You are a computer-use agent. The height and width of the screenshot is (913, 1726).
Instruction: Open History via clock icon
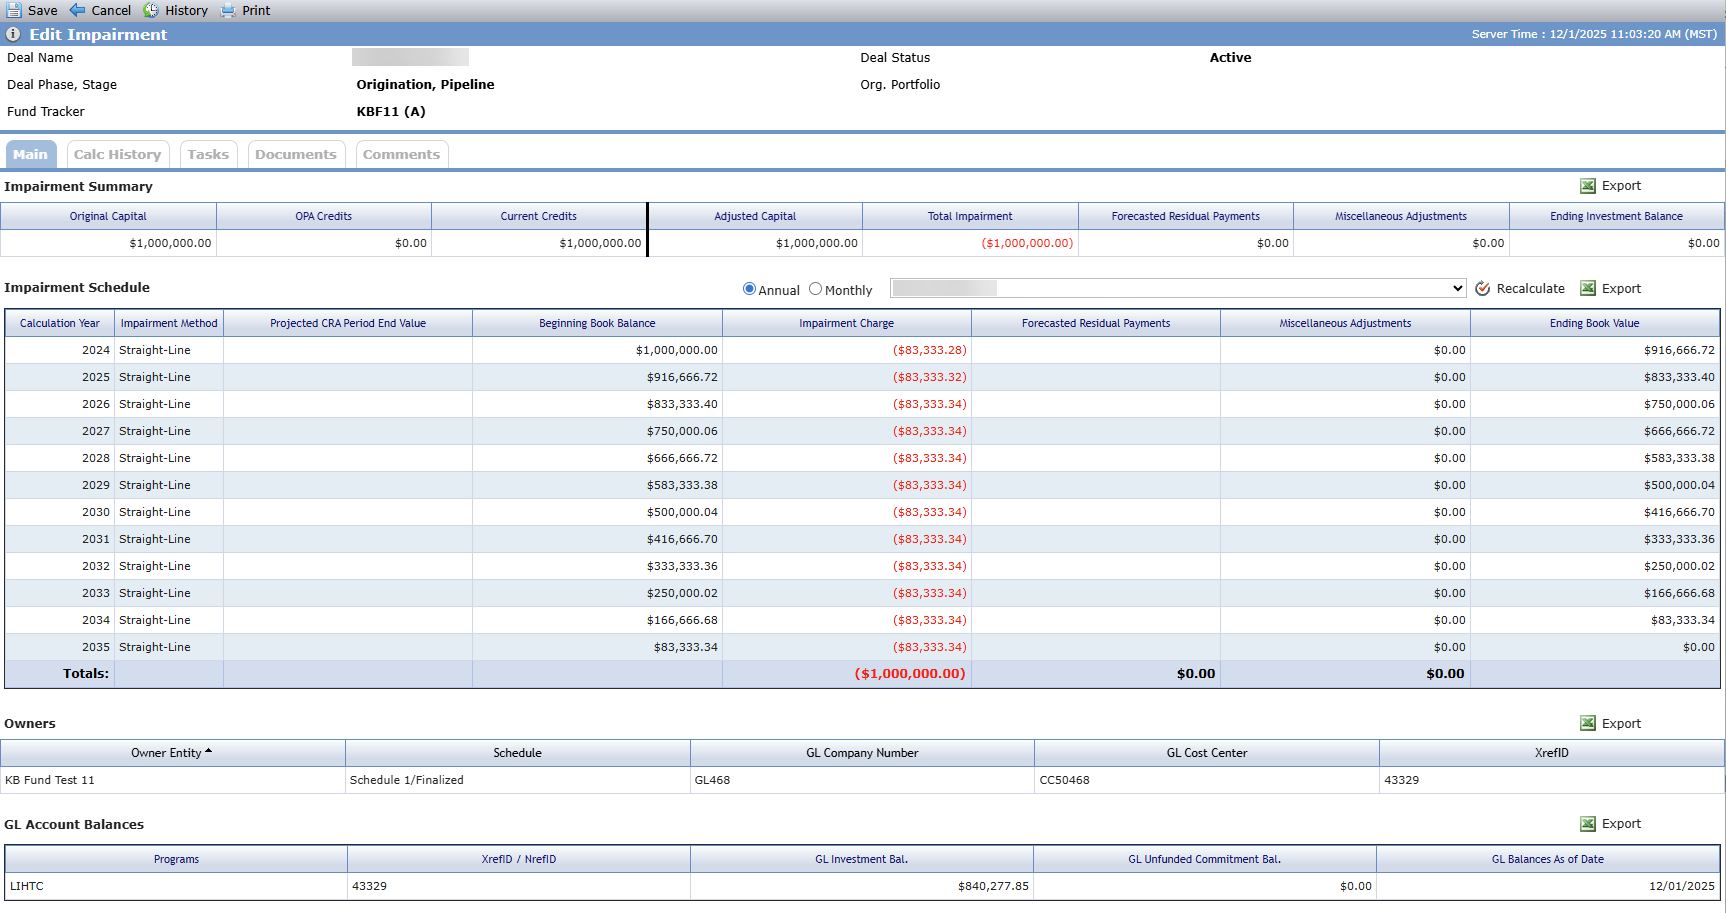pyautogui.click(x=151, y=10)
